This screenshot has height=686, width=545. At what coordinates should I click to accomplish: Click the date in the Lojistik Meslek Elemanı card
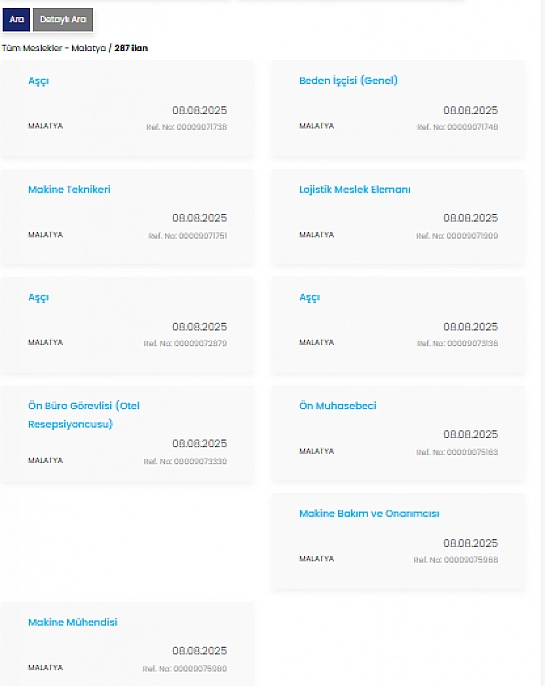(471, 218)
